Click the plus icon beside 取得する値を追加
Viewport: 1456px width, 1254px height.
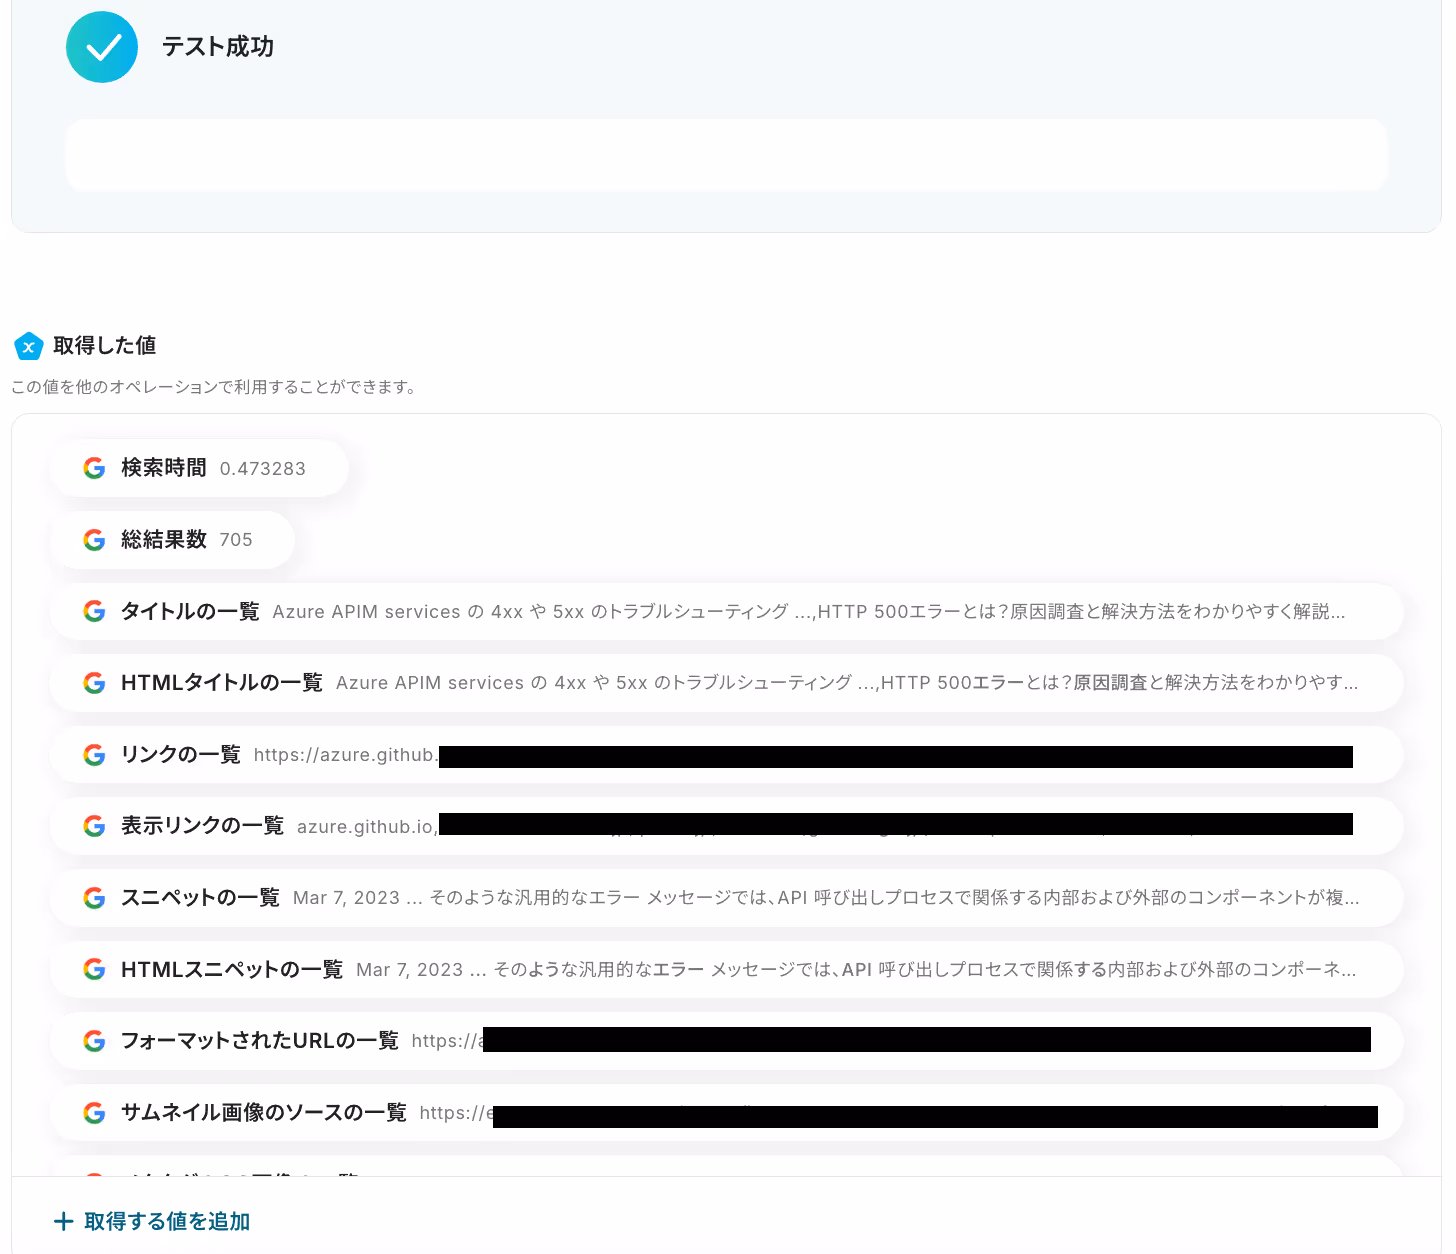pos(63,1221)
